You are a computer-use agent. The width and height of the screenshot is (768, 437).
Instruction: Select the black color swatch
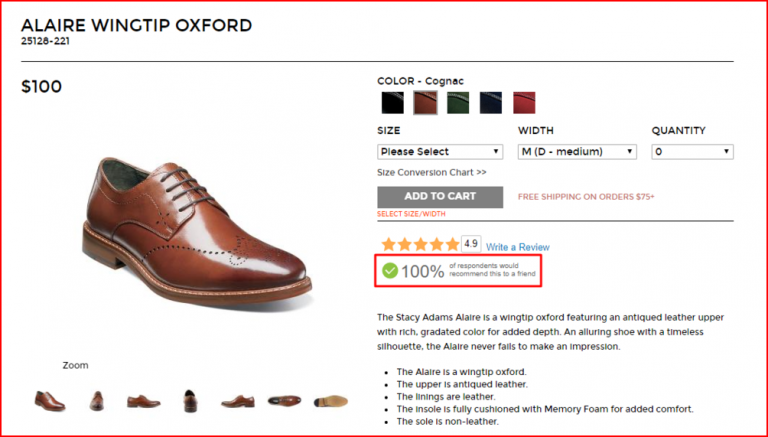(x=392, y=102)
